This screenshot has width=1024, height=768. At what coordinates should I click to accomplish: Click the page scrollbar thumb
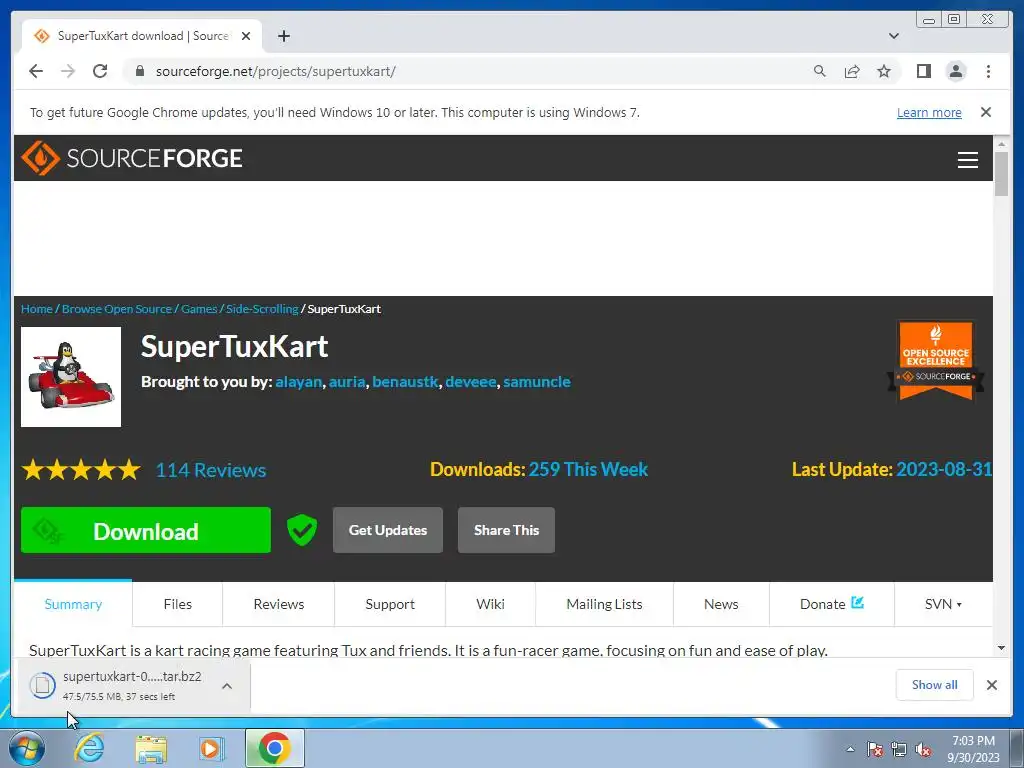click(1001, 173)
